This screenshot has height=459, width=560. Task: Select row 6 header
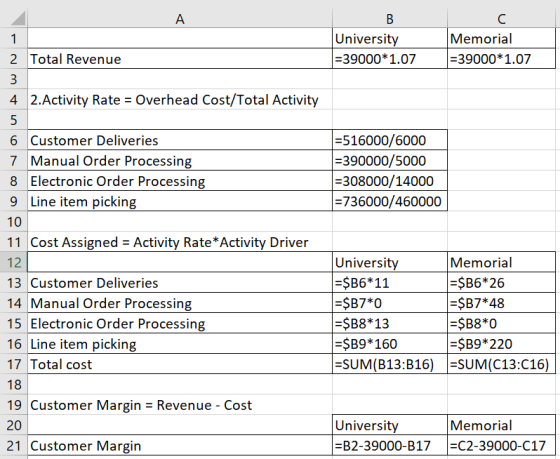coord(14,140)
